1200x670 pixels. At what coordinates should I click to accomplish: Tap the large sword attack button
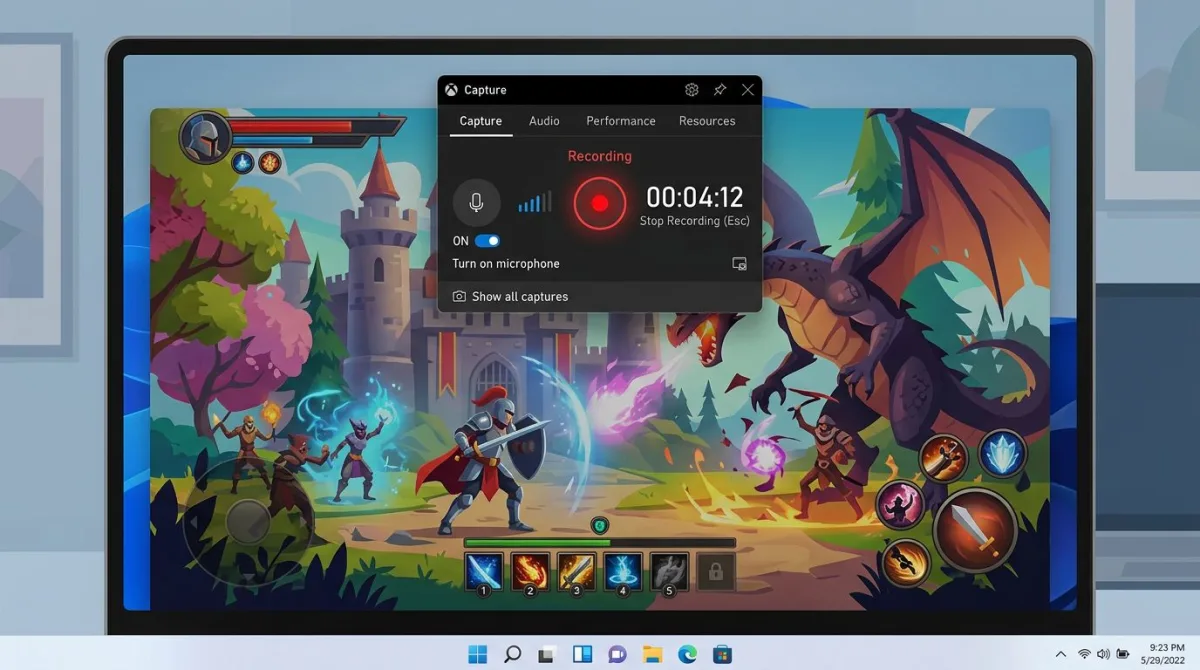974,529
